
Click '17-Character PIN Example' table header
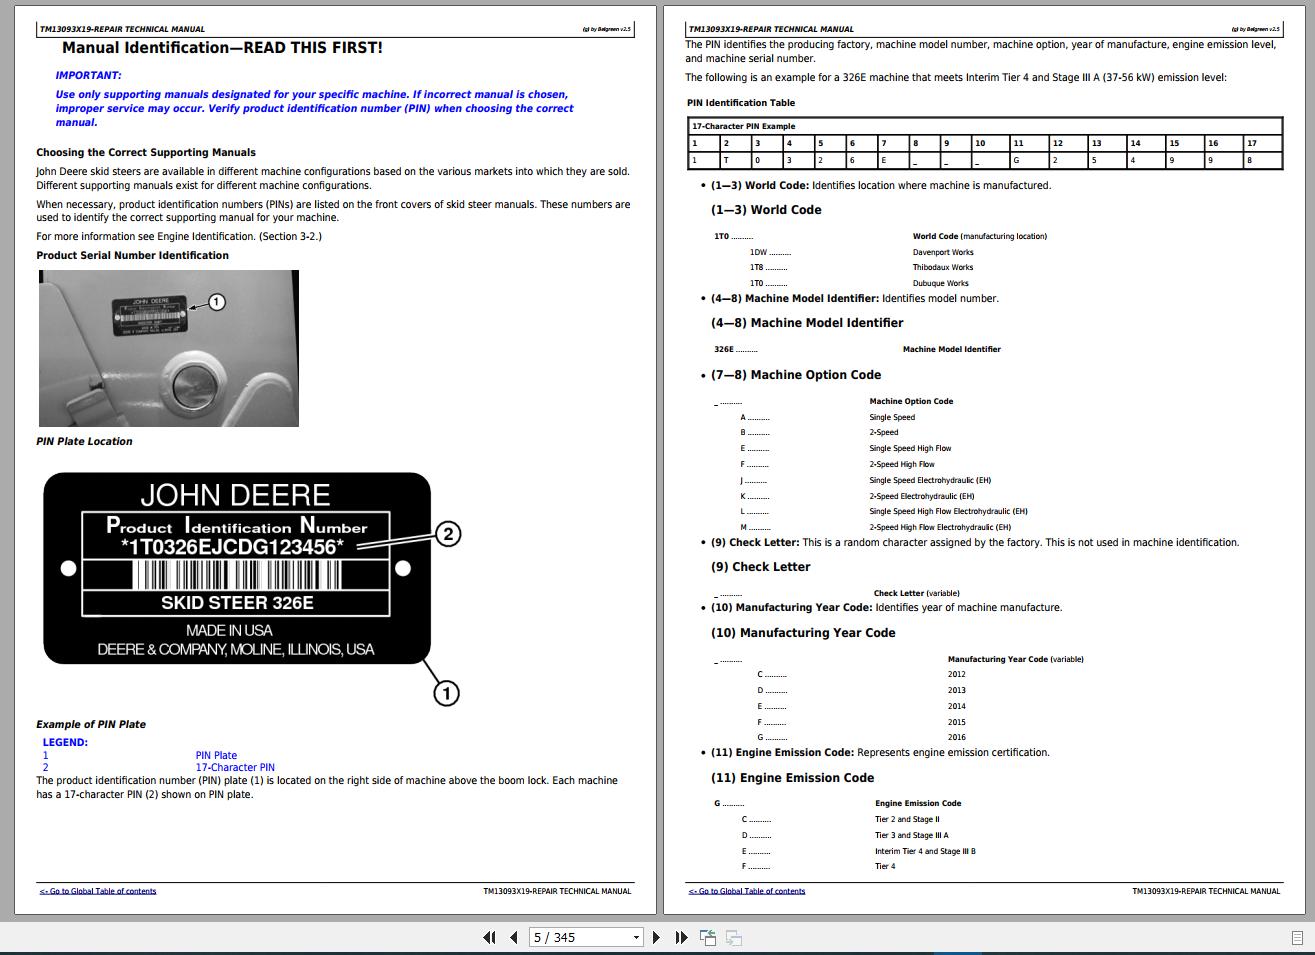point(743,126)
